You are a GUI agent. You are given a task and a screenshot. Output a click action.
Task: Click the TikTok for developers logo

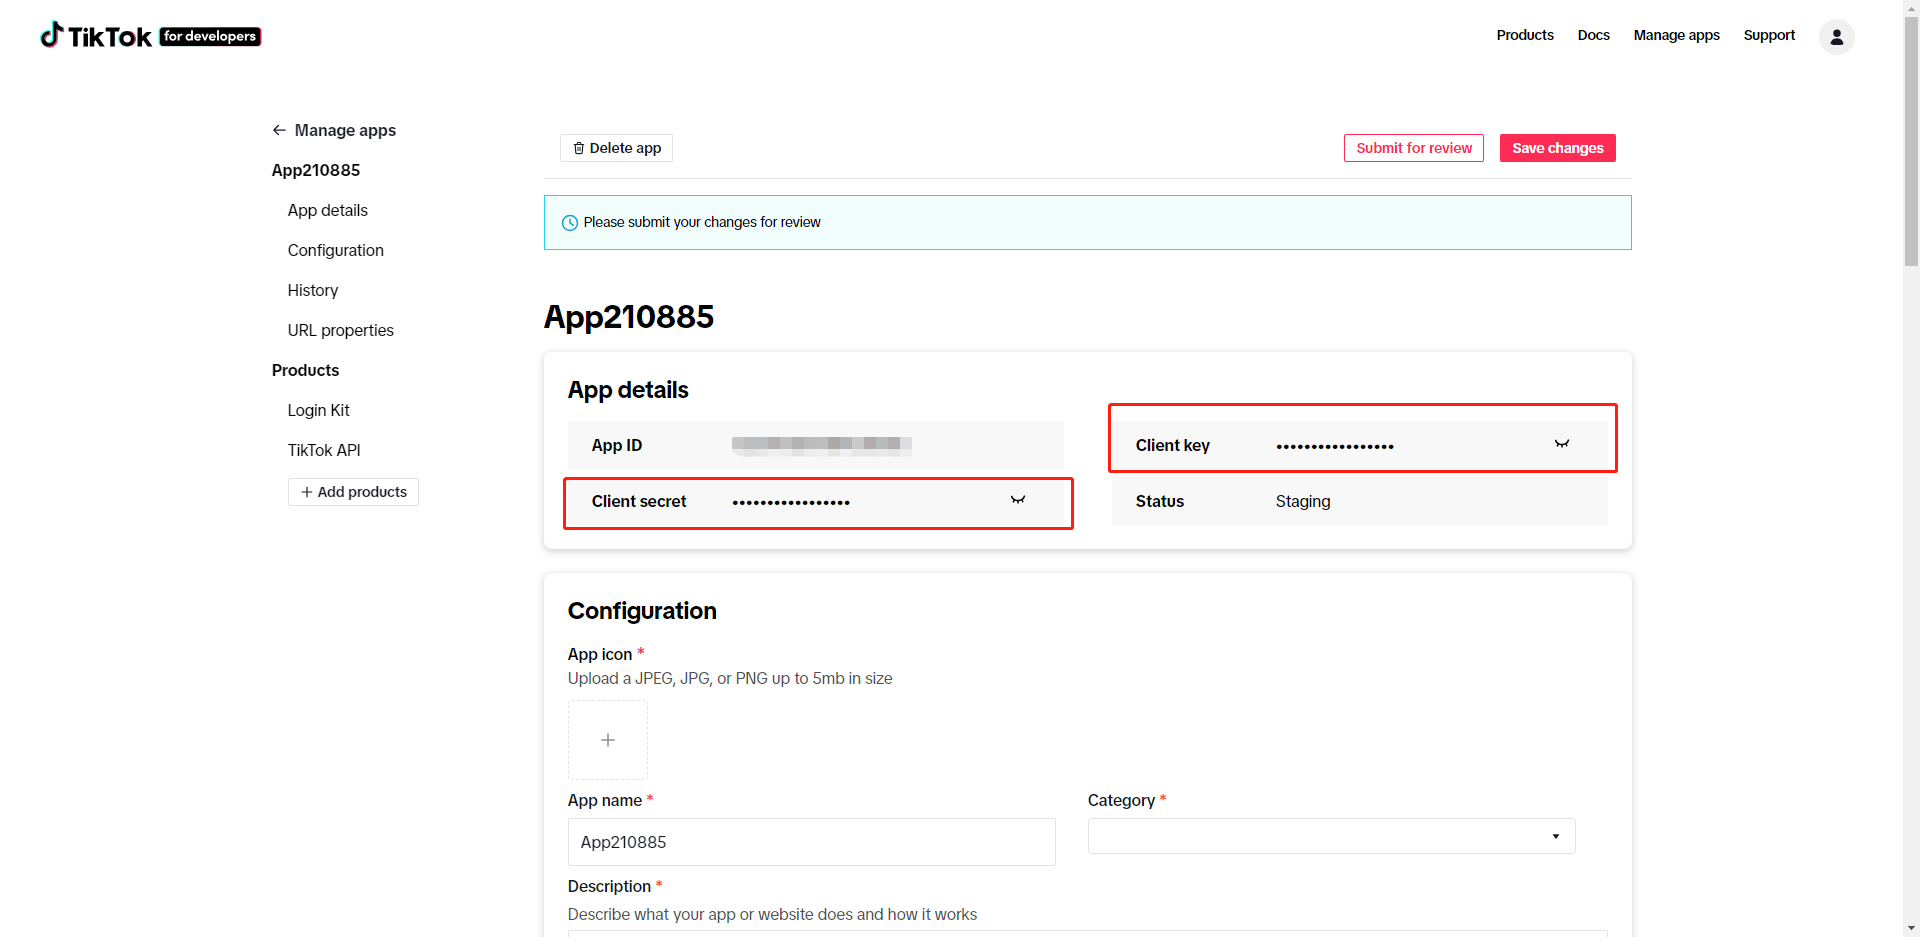pos(150,36)
